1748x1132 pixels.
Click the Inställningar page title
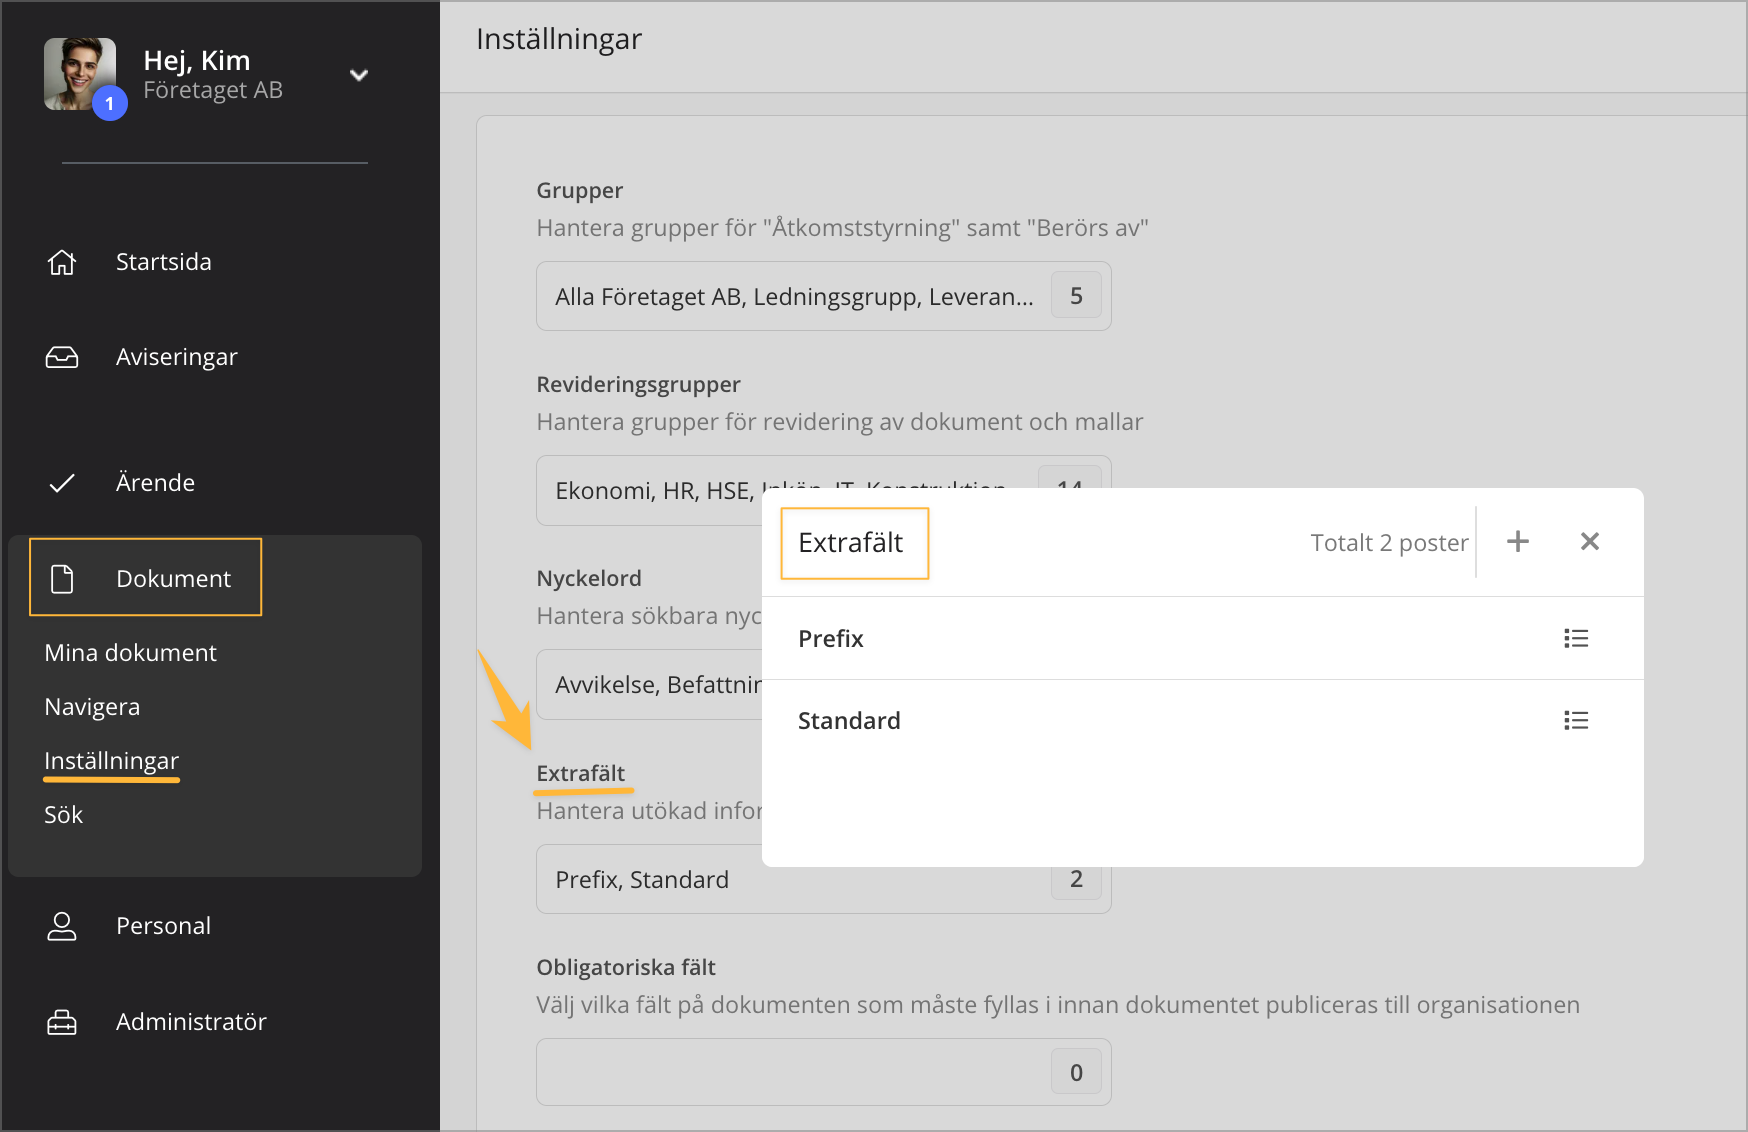point(559,39)
